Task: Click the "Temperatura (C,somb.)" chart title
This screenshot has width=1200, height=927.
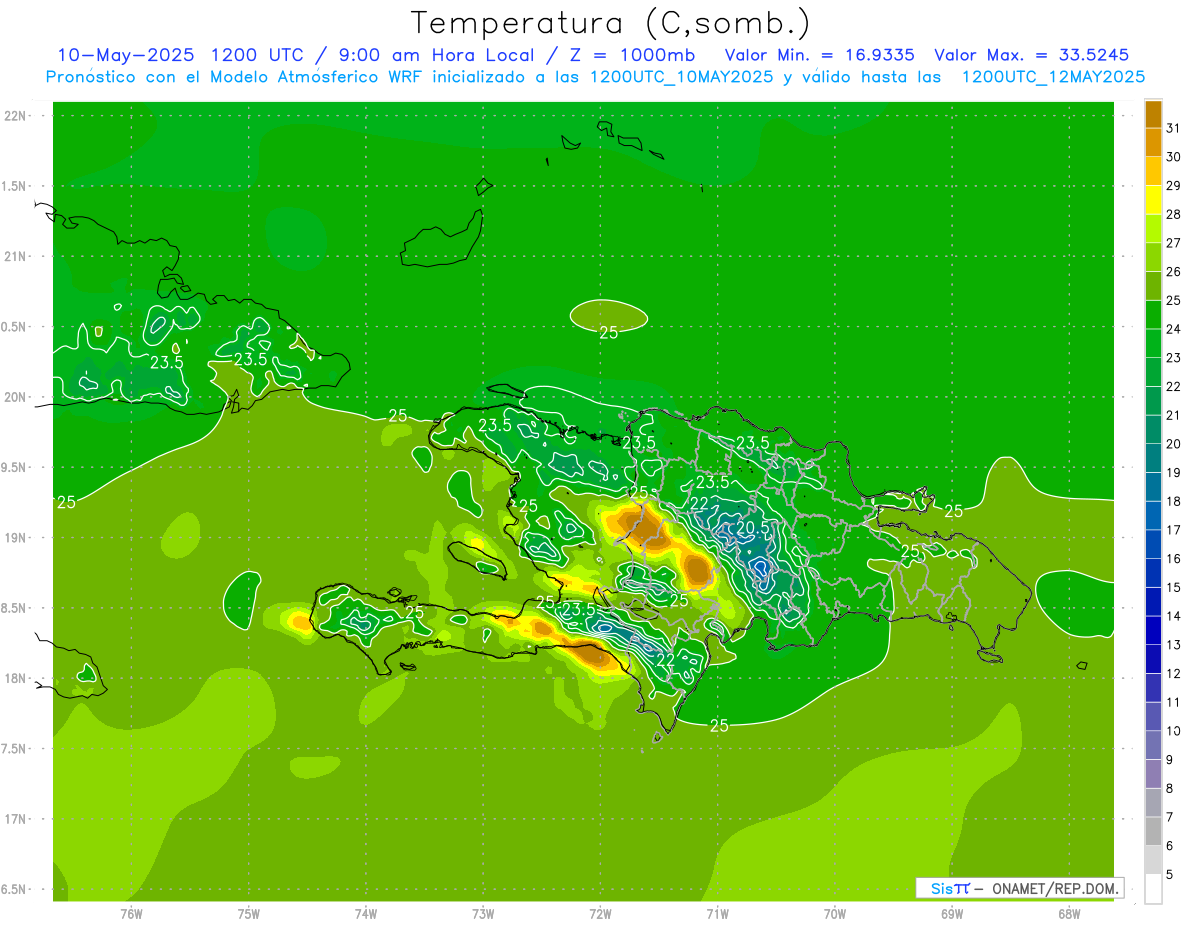Action: (x=611, y=23)
